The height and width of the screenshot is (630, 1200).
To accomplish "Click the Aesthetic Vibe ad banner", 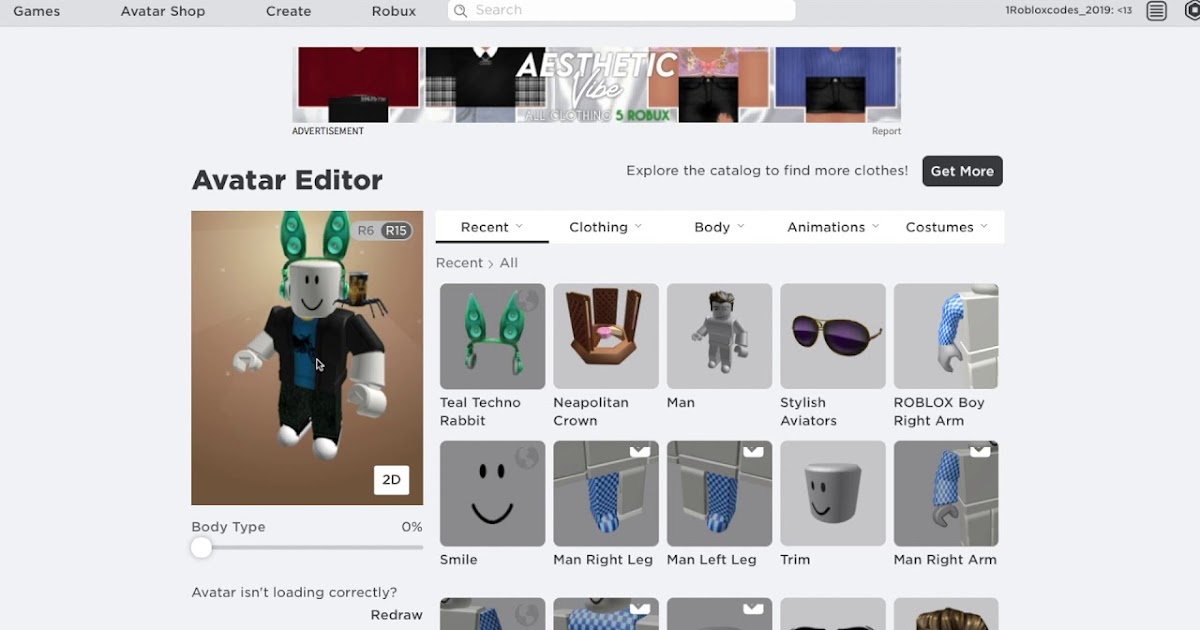I will tap(596, 85).
